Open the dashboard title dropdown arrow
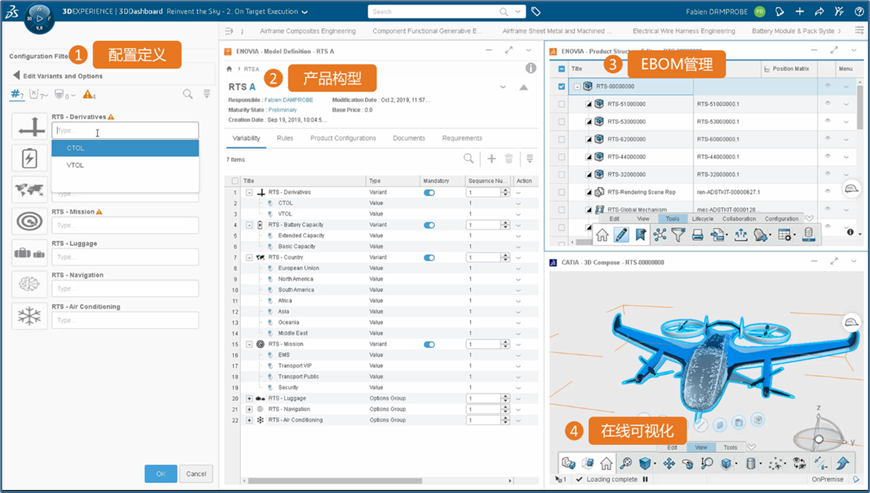The height and width of the screenshot is (493, 870). (305, 12)
